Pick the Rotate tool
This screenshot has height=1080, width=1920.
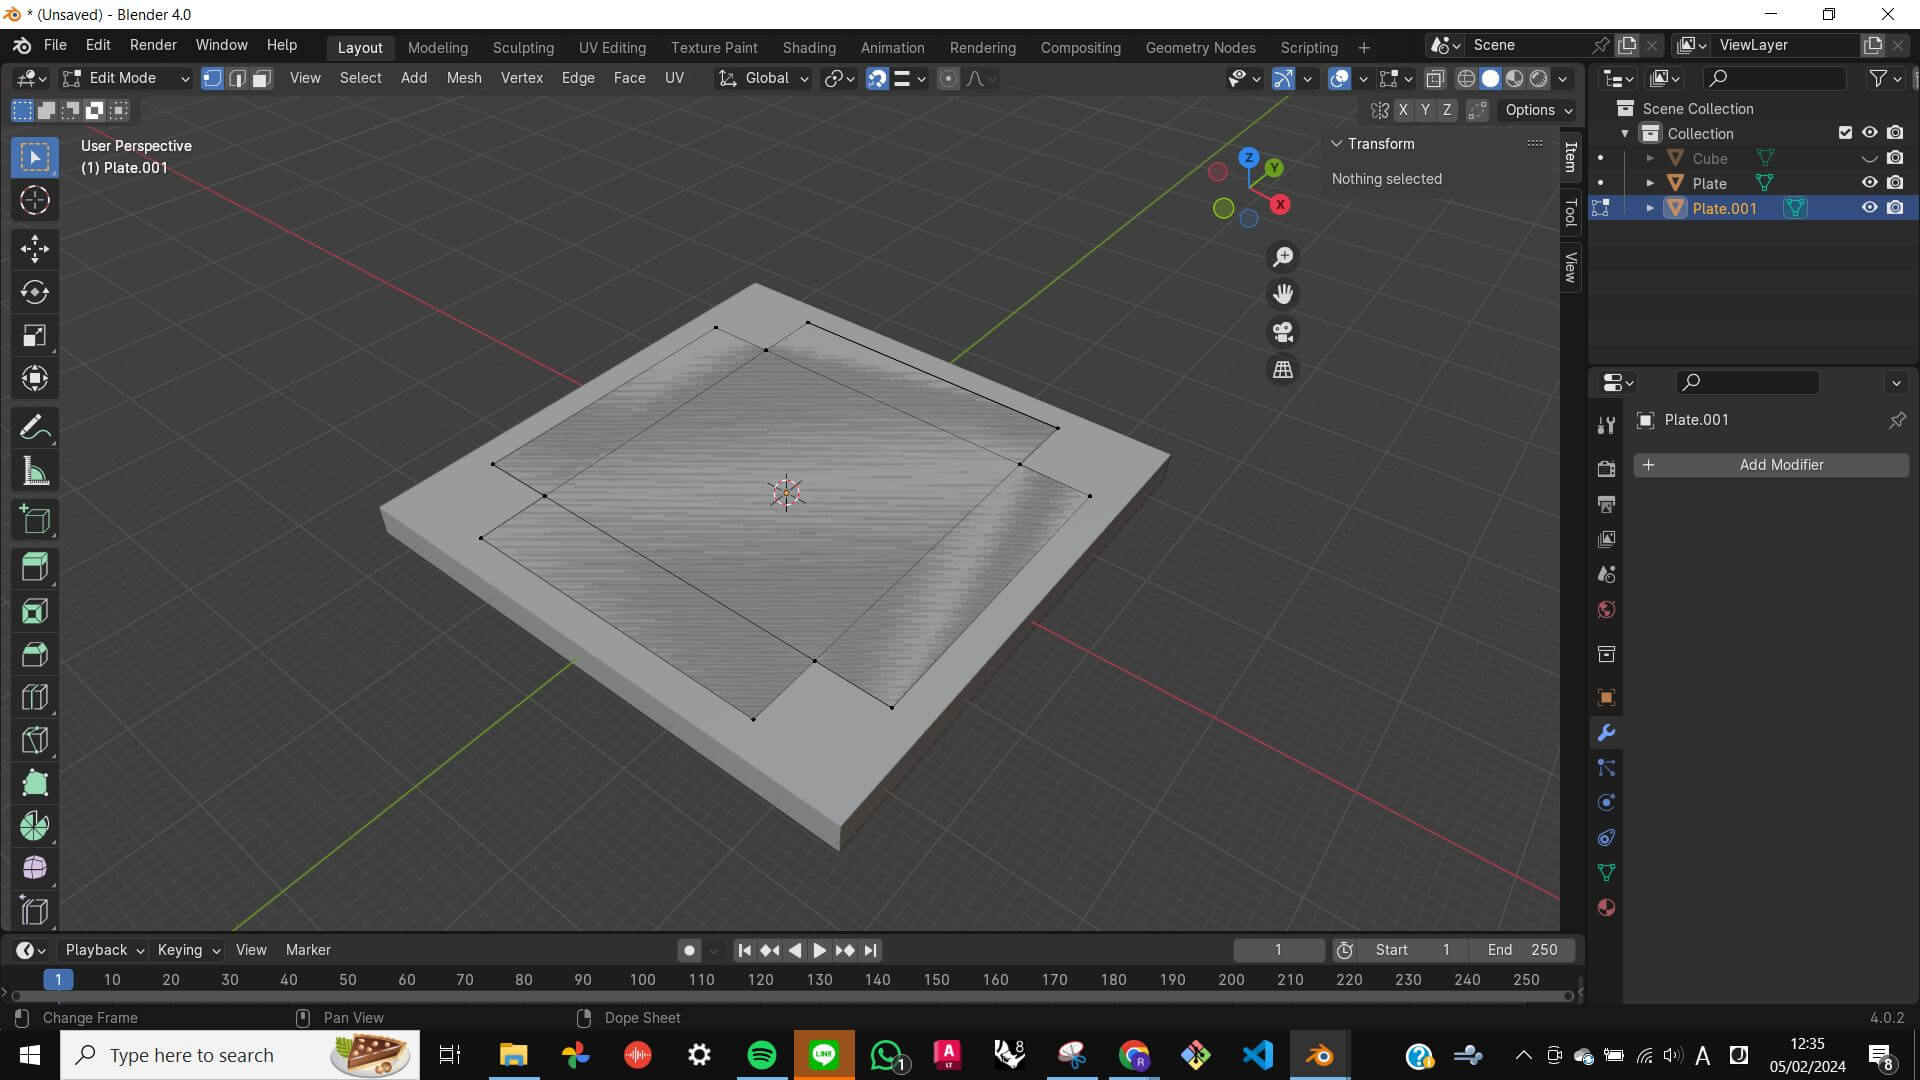pyautogui.click(x=35, y=292)
